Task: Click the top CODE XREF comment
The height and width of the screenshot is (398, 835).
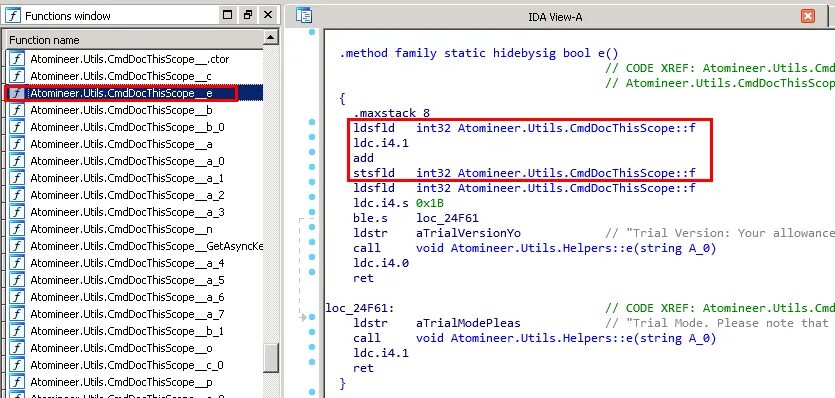Action: click(x=720, y=68)
